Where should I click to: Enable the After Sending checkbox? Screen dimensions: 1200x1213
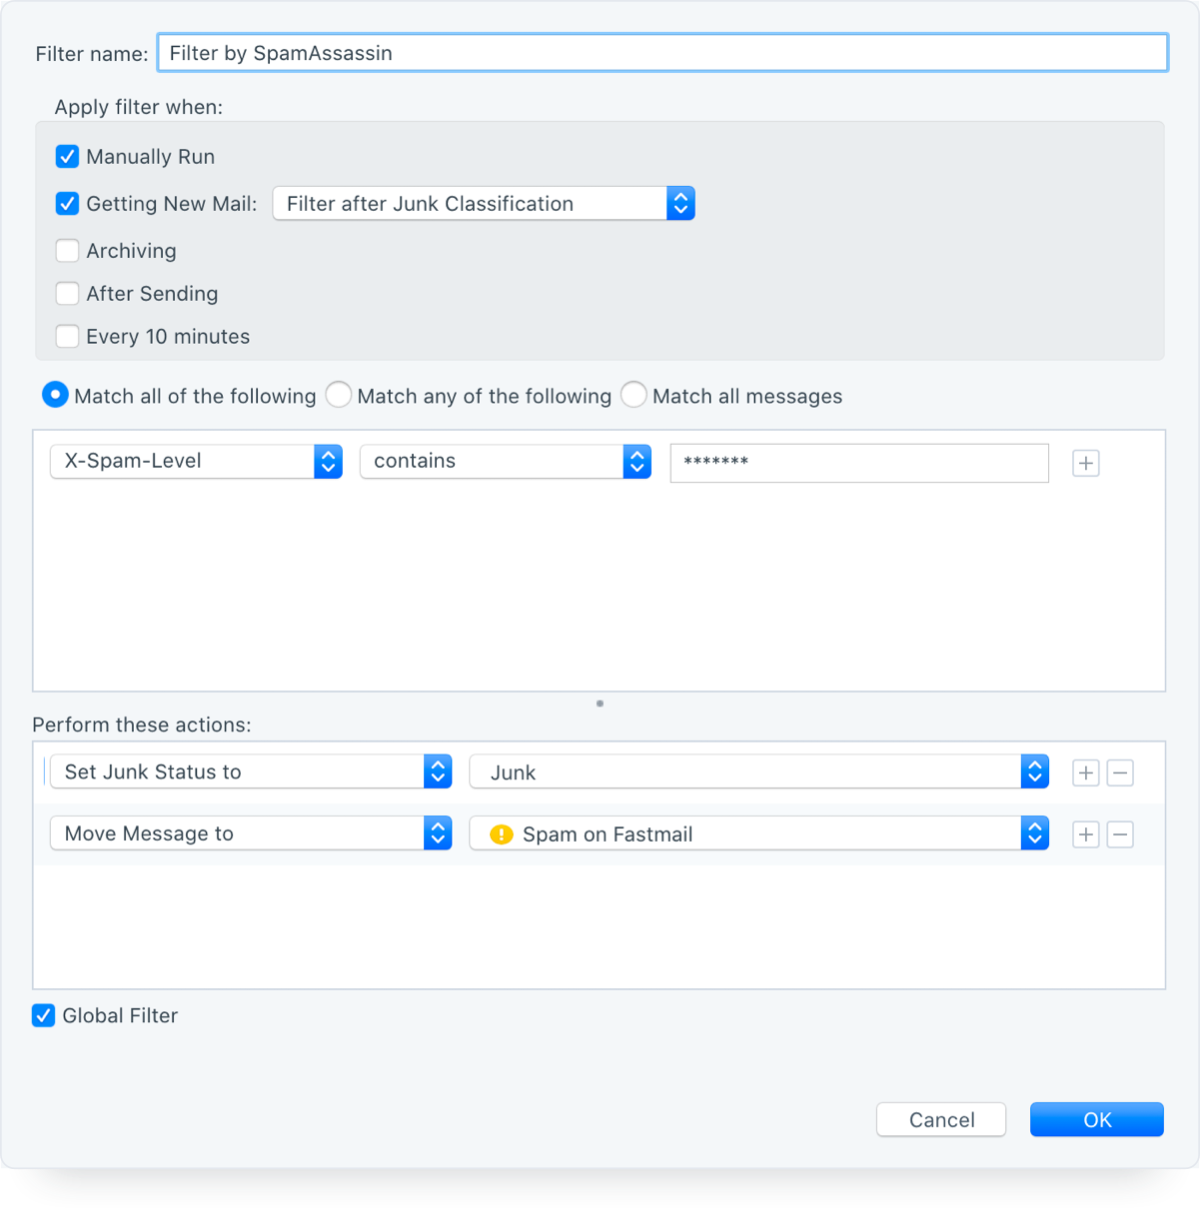point(67,294)
